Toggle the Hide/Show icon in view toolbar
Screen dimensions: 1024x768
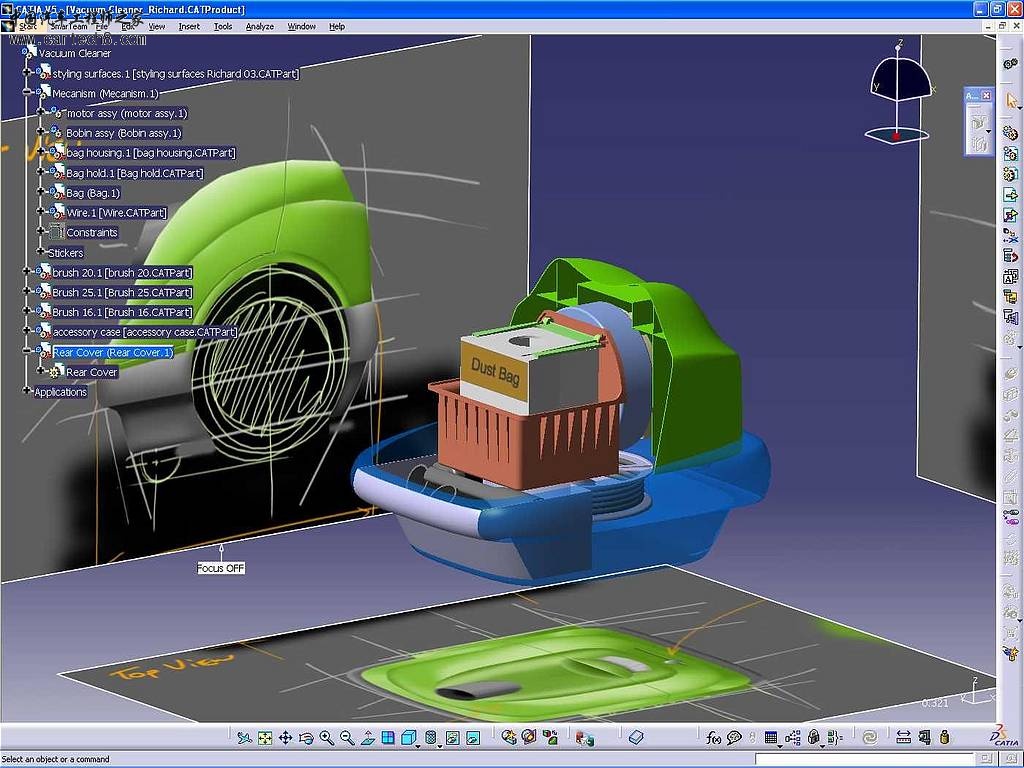click(451, 738)
